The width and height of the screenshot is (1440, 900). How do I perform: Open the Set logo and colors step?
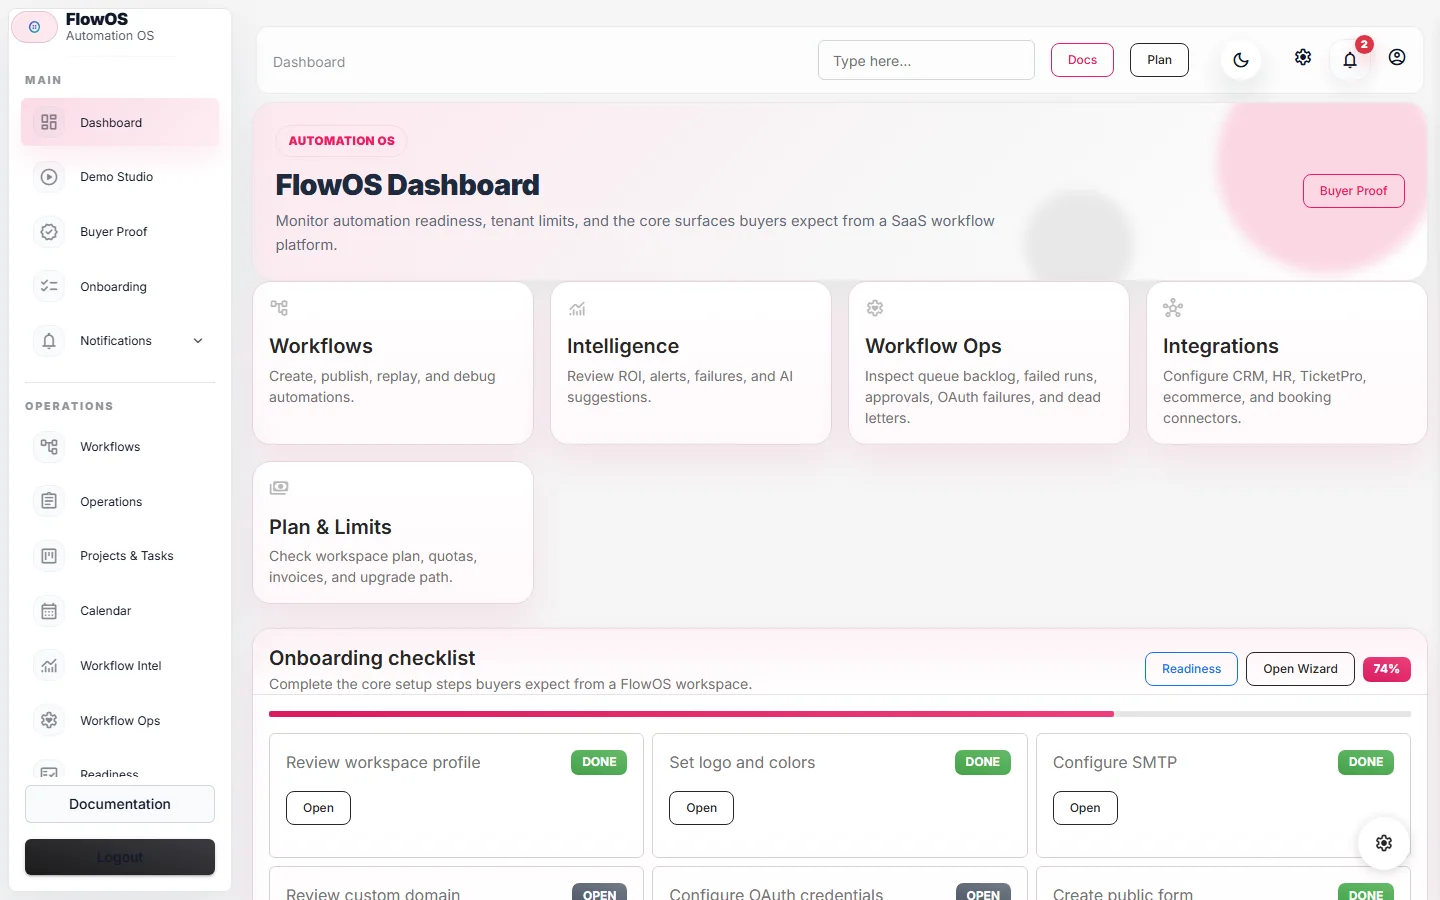pos(701,808)
